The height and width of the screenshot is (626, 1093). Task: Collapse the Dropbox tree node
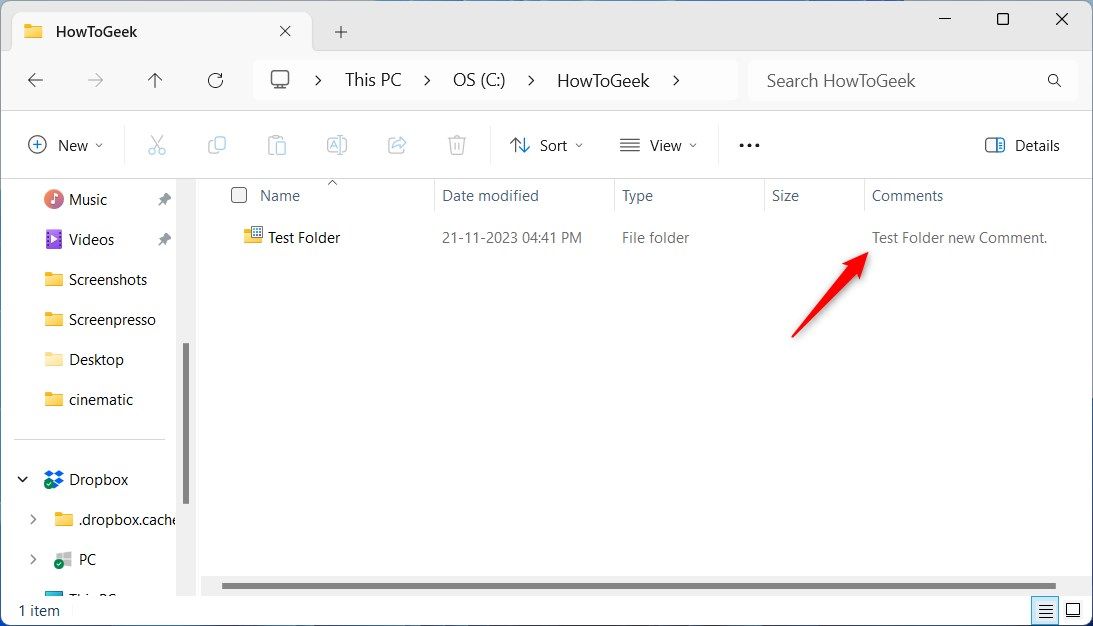tap(22, 480)
